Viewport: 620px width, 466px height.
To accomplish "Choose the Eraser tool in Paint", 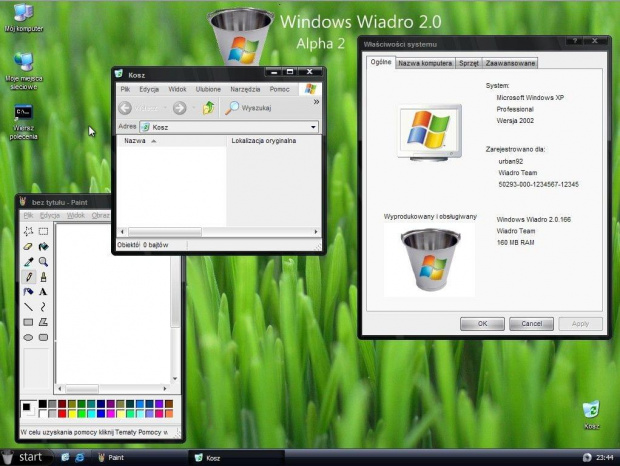I will 28,247.
